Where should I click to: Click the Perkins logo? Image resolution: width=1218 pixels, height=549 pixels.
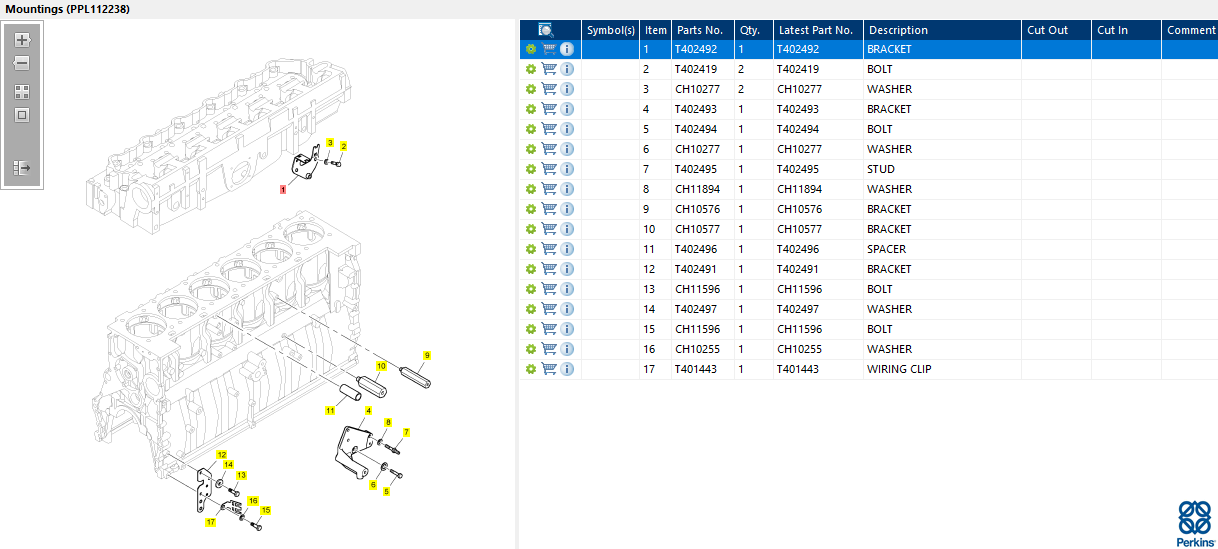coord(1194,523)
